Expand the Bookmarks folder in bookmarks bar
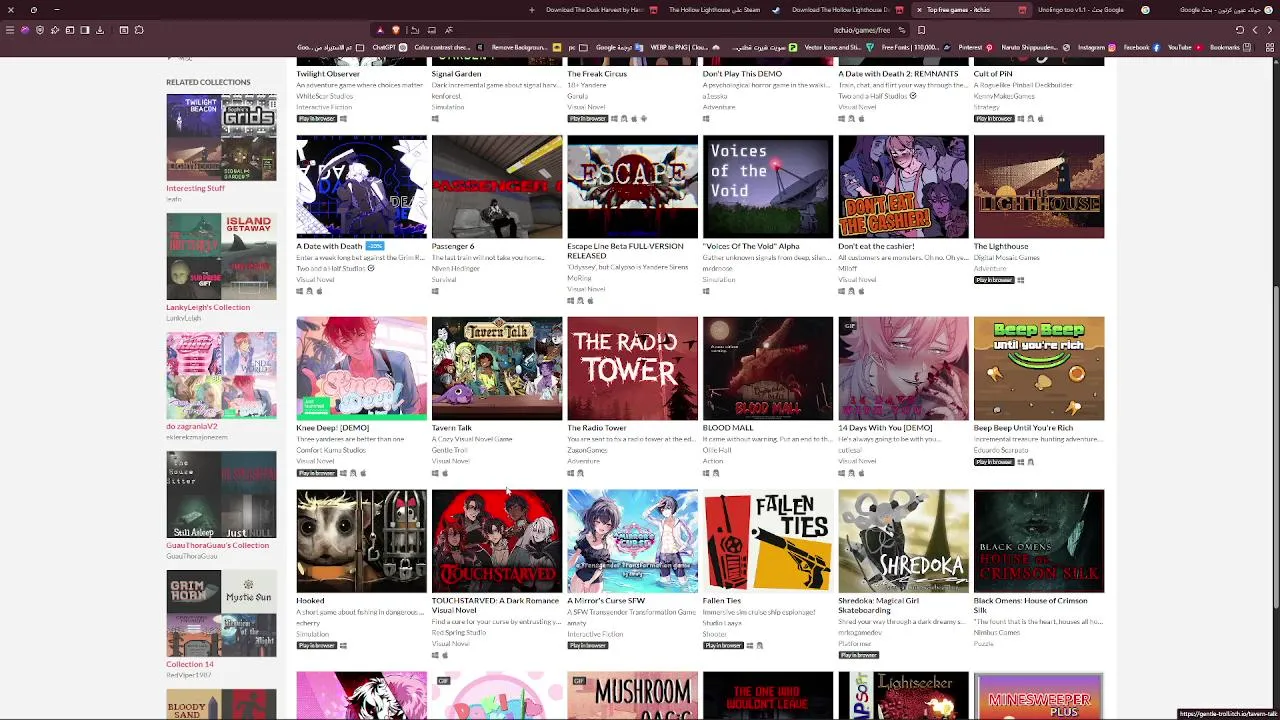Image resolution: width=1280 pixels, height=720 pixels. tap(1230, 47)
